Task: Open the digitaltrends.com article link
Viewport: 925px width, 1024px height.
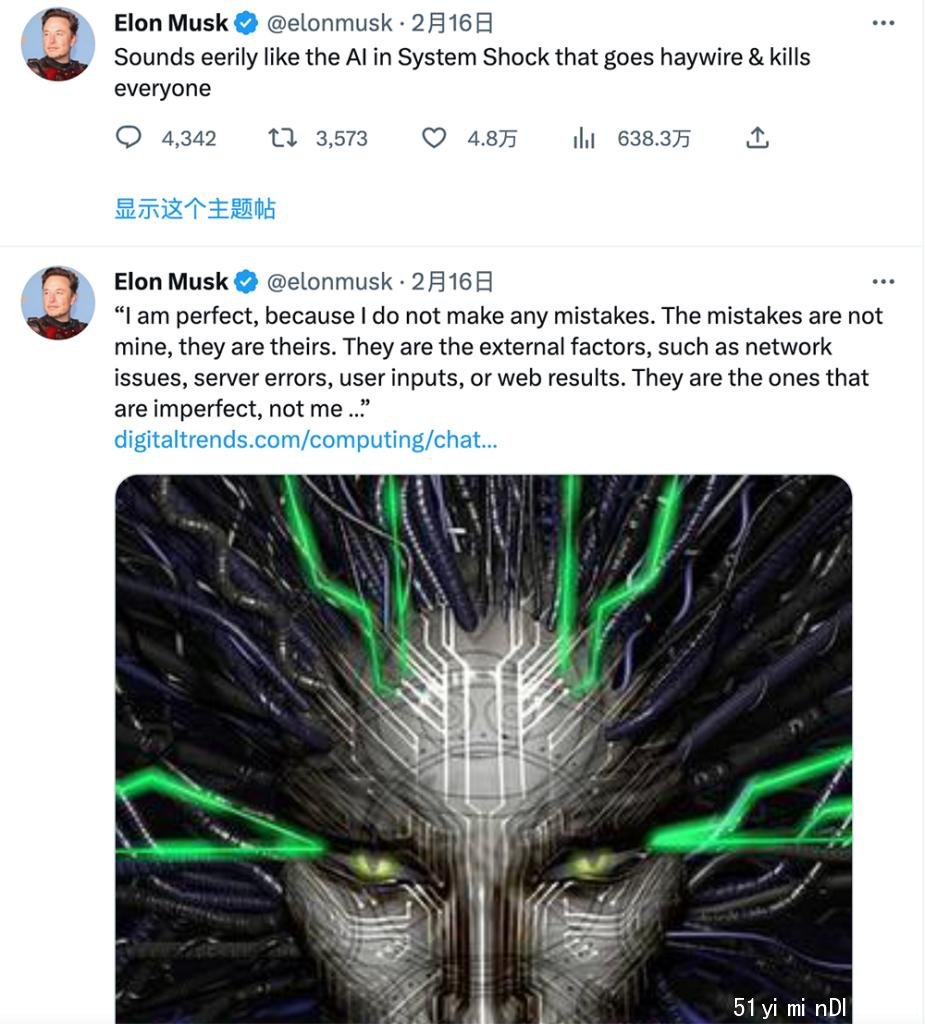Action: click(x=306, y=440)
